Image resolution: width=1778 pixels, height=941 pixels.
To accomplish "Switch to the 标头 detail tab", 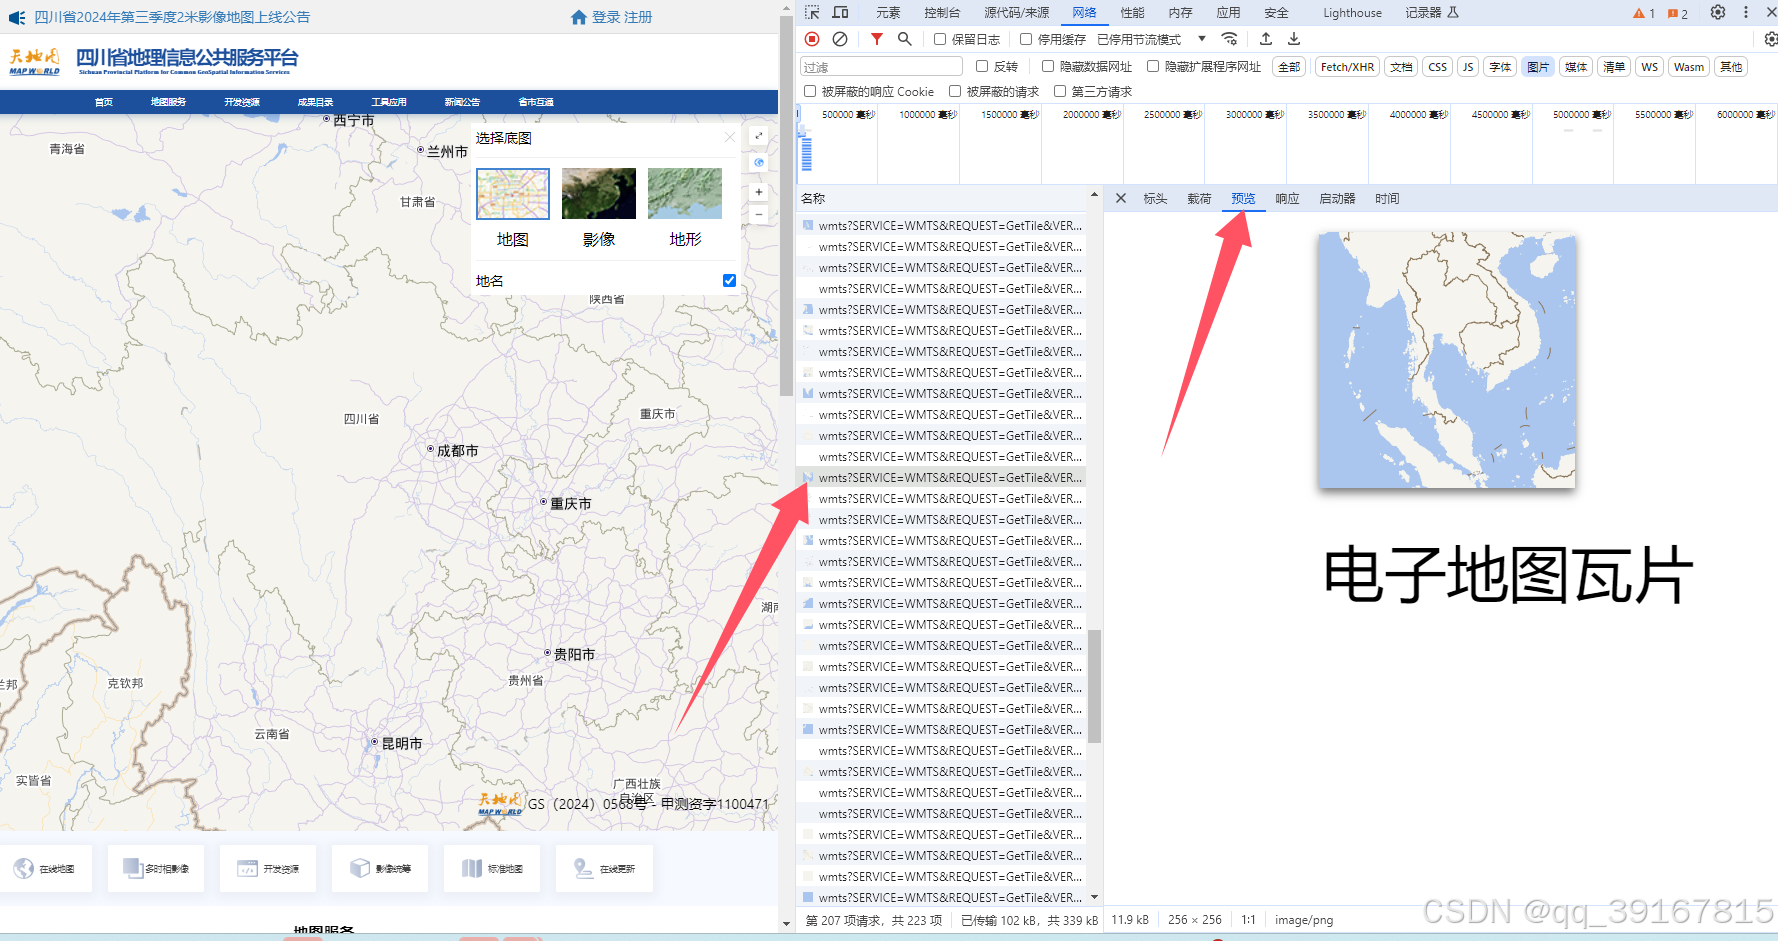I will [x=1155, y=198].
